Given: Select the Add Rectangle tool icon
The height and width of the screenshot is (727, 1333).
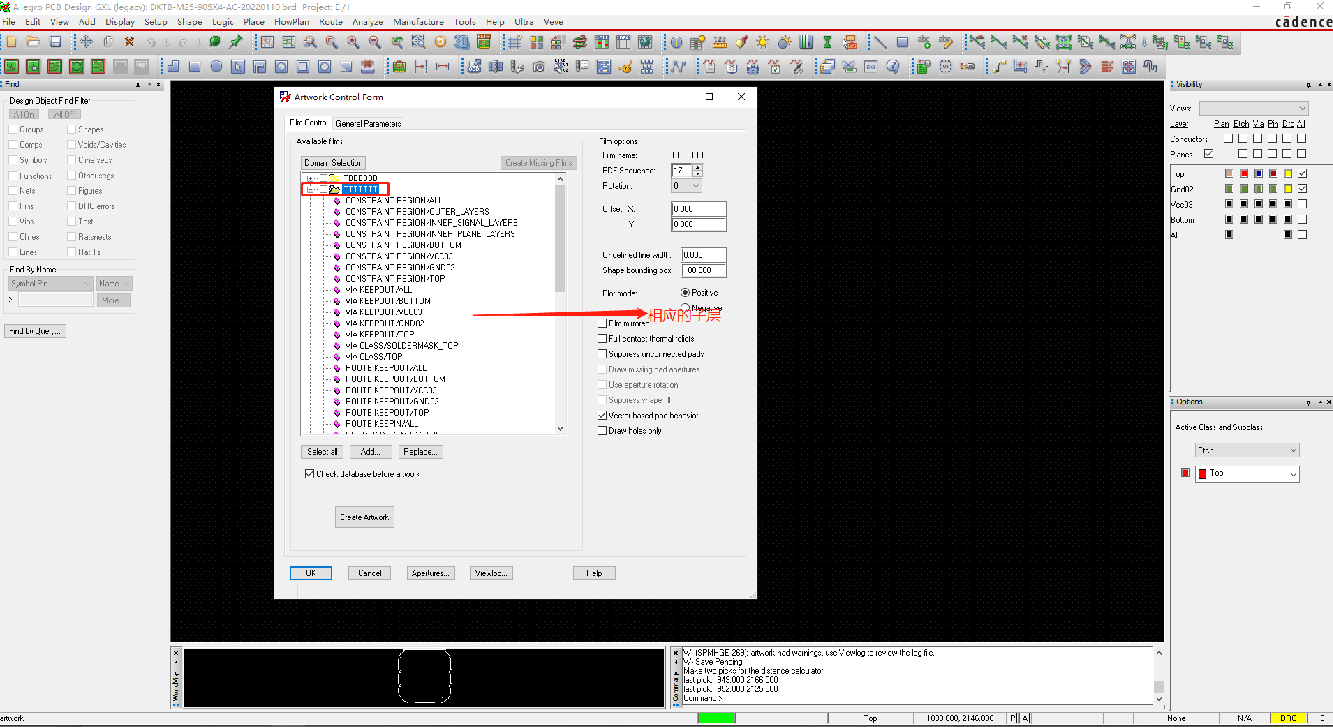Looking at the screenshot, I should tap(902, 42).
